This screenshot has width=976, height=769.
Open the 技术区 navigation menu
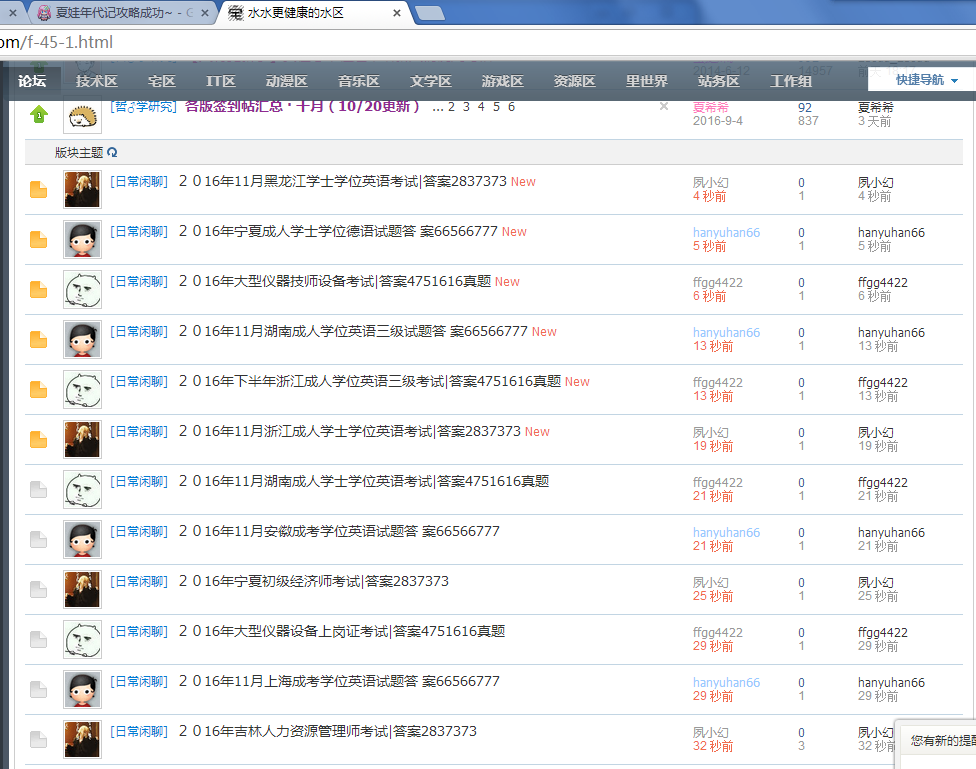tap(97, 81)
